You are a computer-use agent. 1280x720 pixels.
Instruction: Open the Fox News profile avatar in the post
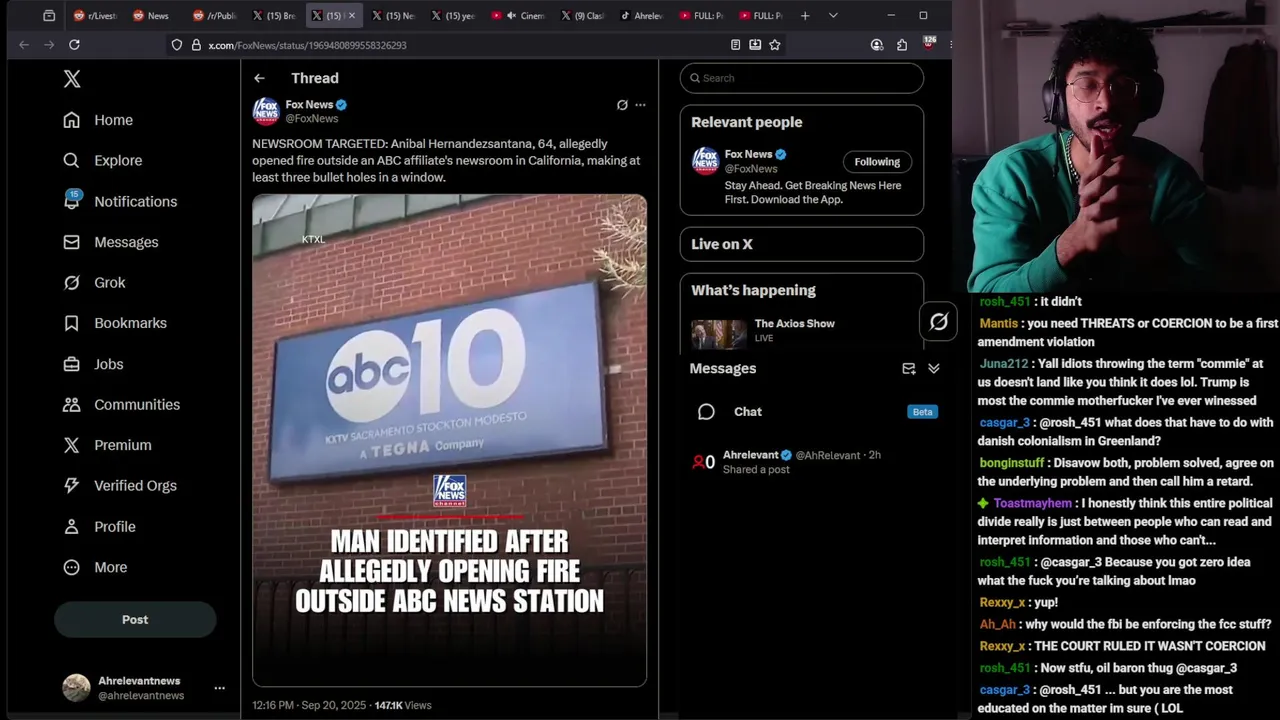point(265,111)
